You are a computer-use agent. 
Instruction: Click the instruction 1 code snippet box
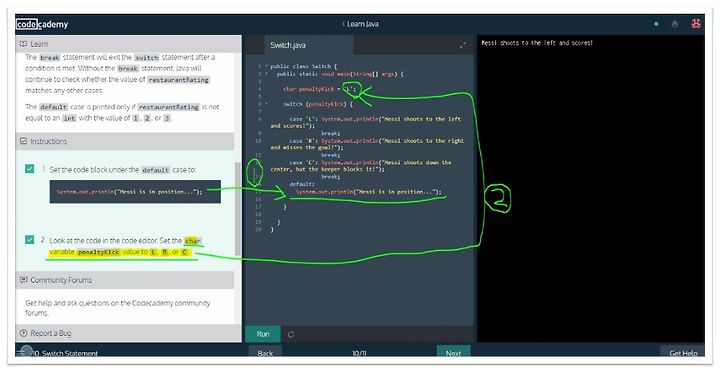(135, 191)
